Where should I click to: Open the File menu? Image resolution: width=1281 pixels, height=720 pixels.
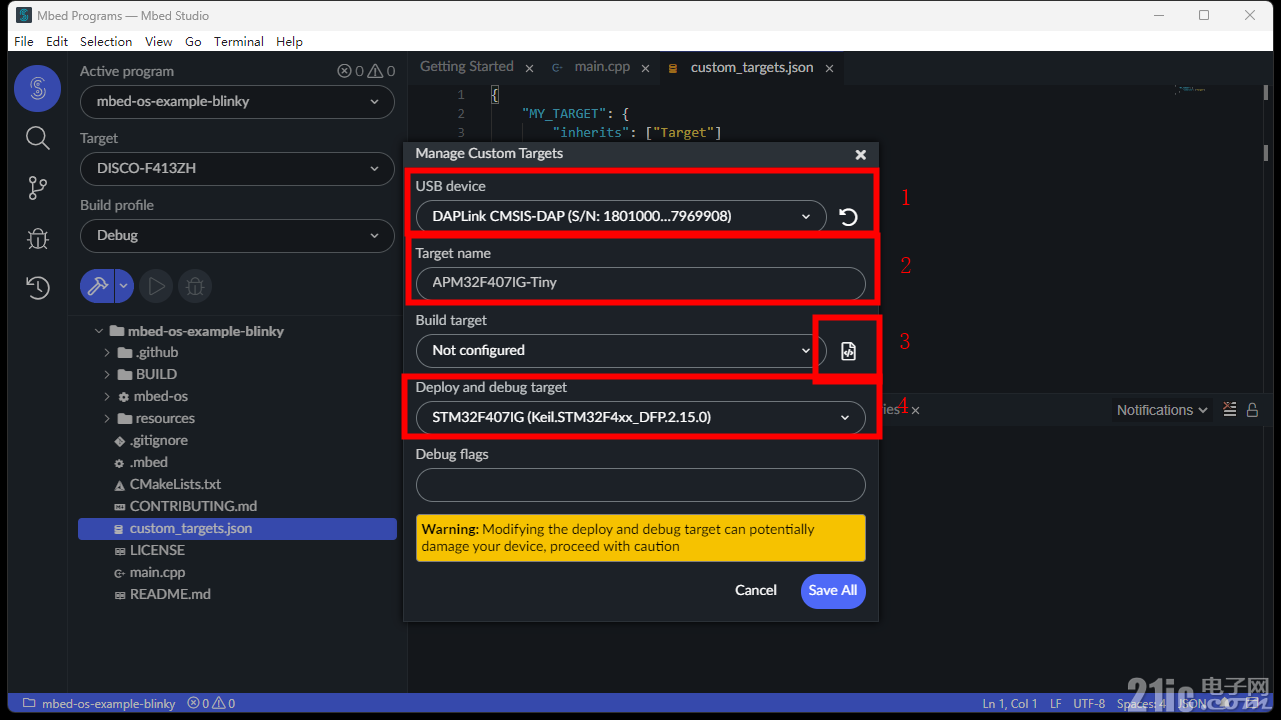24,41
